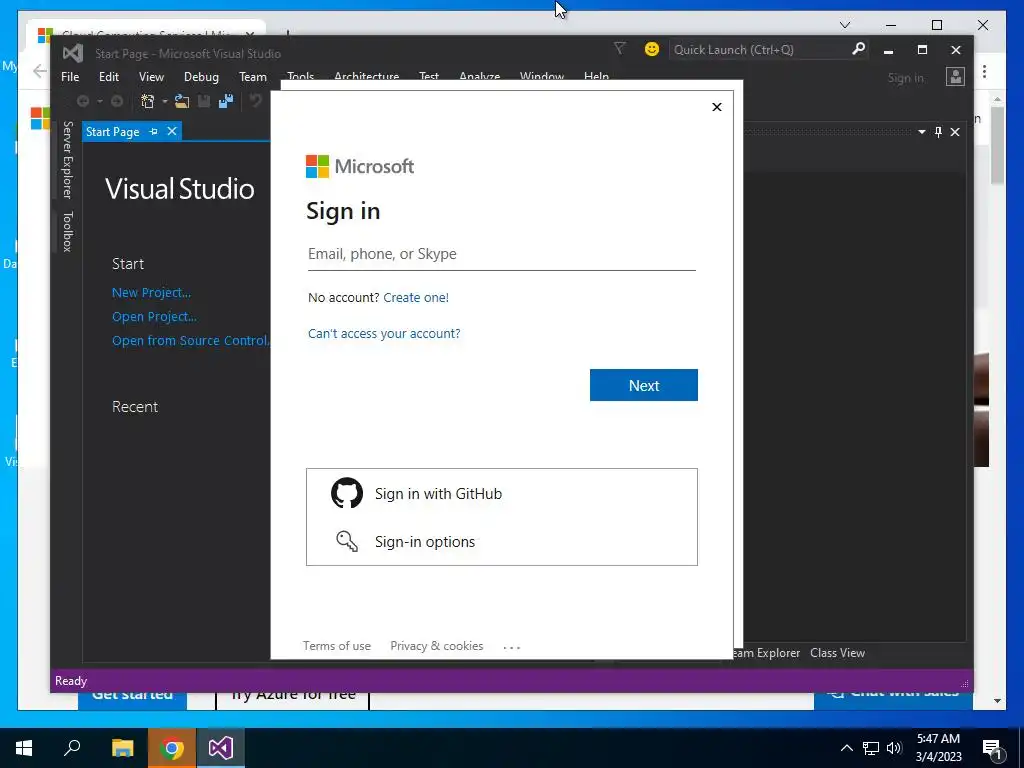This screenshot has height=768, width=1024.
Task: Pin the Start Page tab
Action: [x=153, y=131]
